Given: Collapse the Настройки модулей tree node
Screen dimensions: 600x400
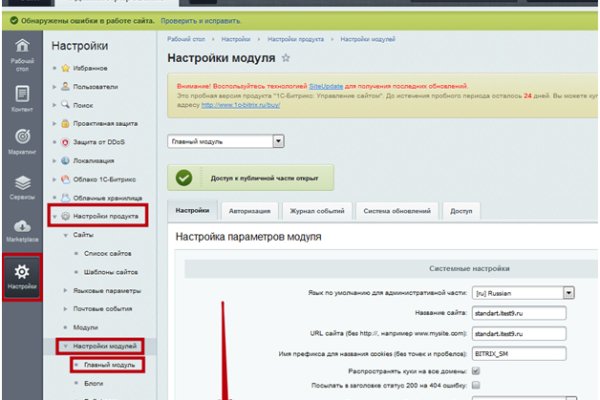Looking at the screenshot, I should click(64, 345).
